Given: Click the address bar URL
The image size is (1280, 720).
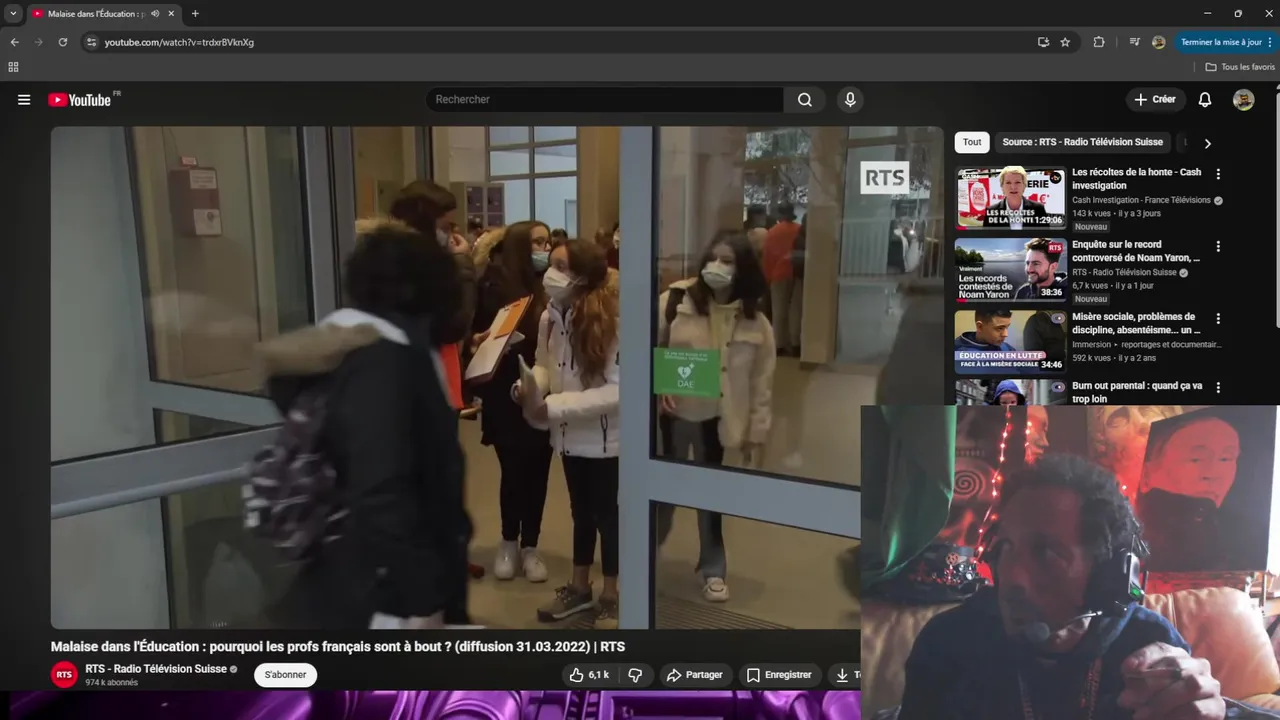Looking at the screenshot, I should point(179,42).
